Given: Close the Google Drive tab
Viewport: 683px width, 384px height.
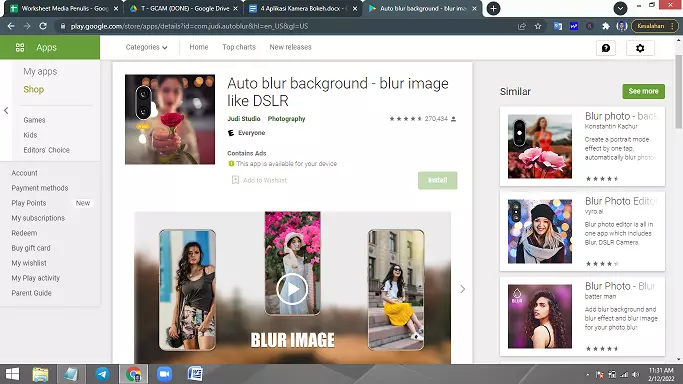Looking at the screenshot, I should click(x=235, y=8).
